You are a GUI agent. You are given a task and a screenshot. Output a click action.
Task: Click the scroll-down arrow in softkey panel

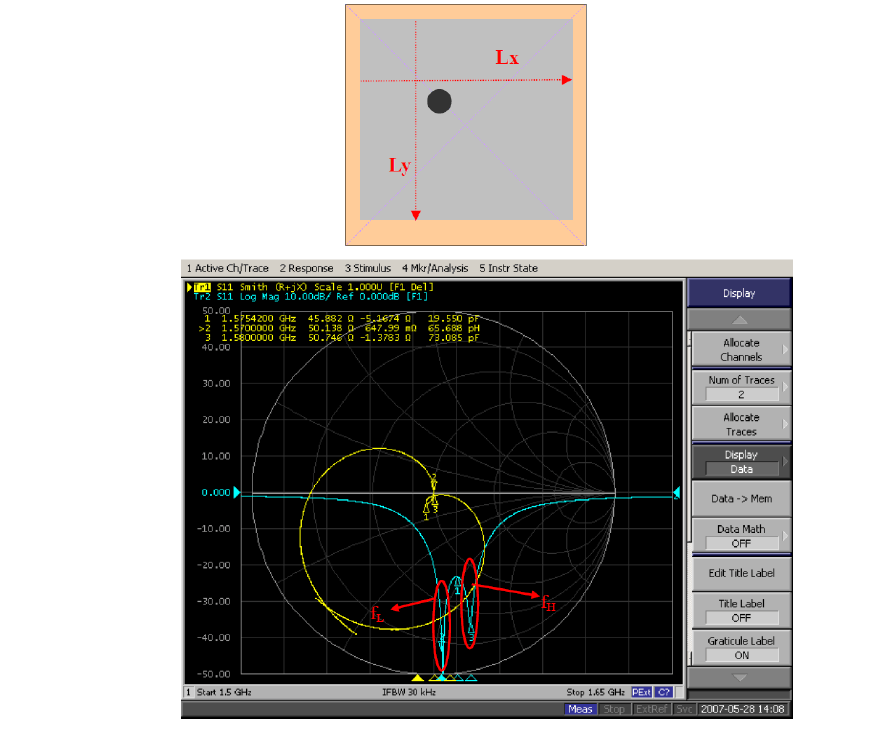pyautogui.click(x=739, y=677)
